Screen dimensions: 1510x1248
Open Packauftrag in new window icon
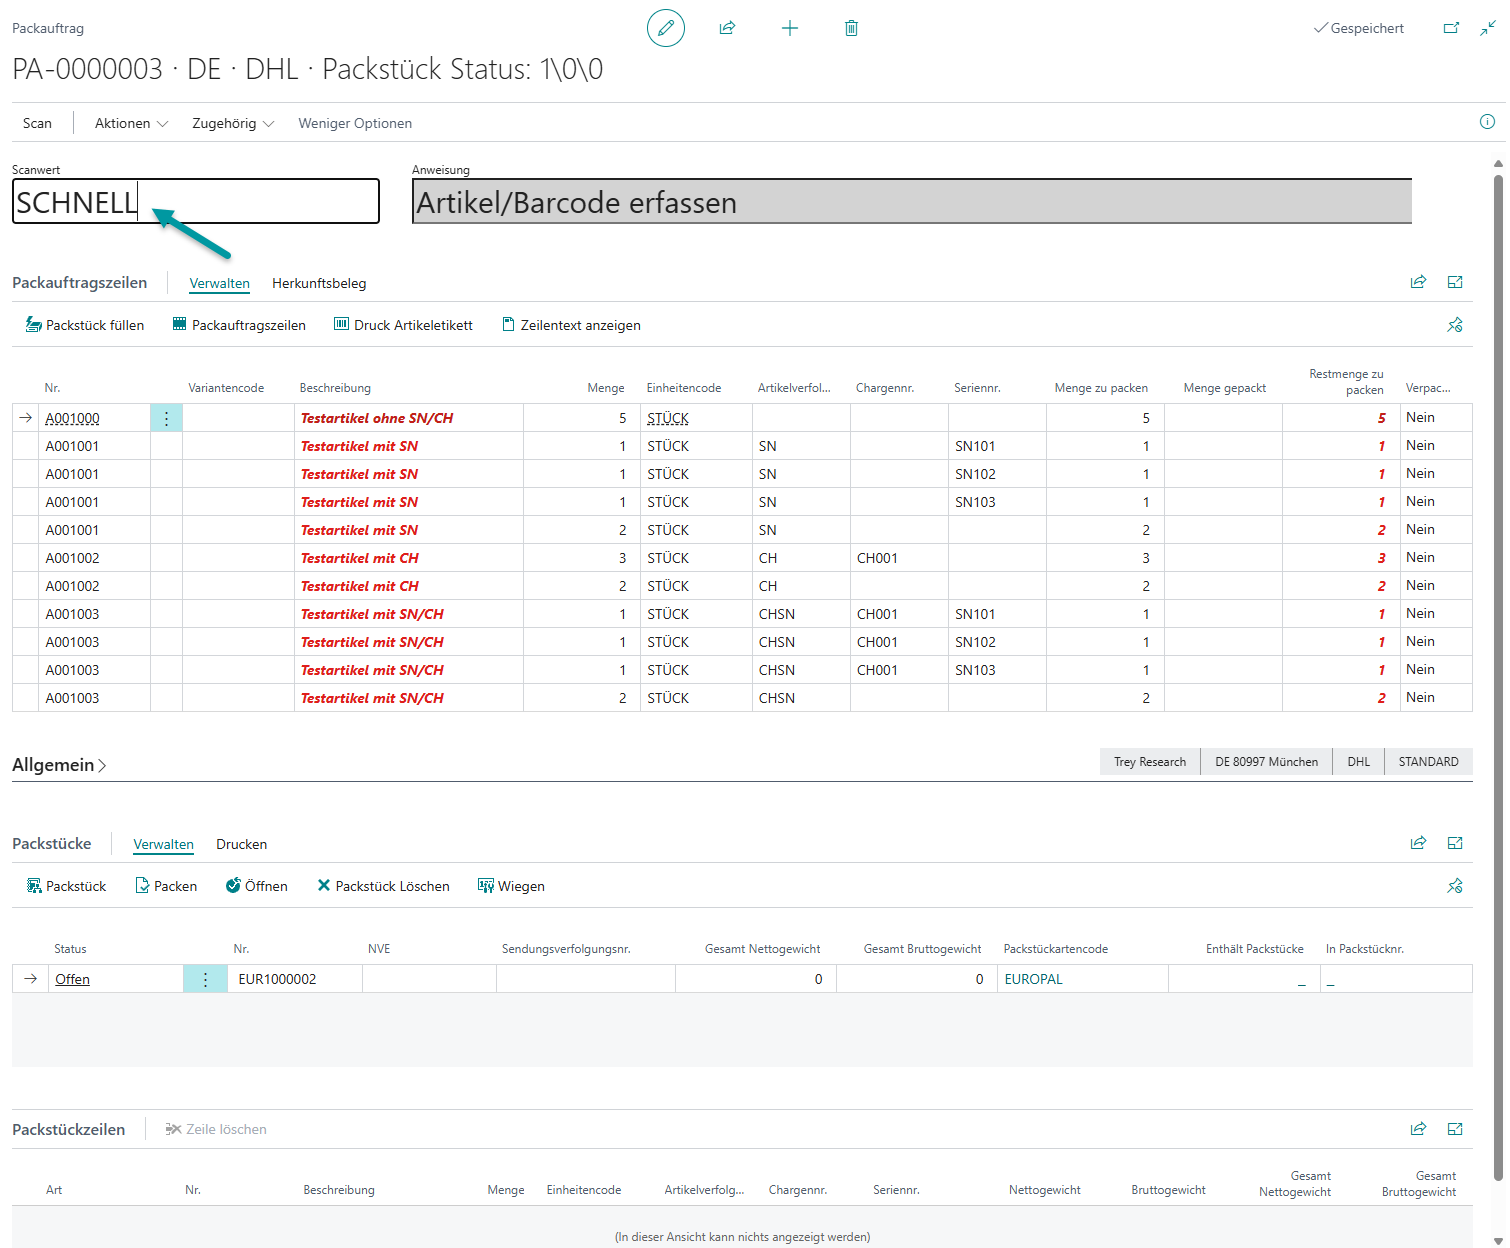[1451, 28]
